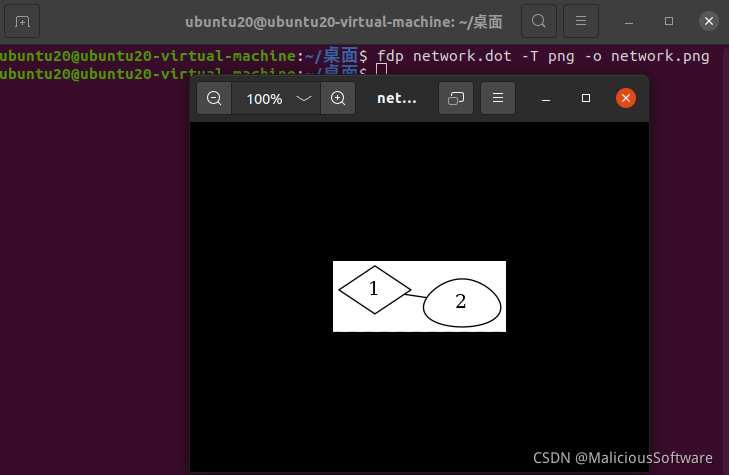This screenshot has height=475, width=729.
Task: Close the image viewer with the red button
Action: 626,98
